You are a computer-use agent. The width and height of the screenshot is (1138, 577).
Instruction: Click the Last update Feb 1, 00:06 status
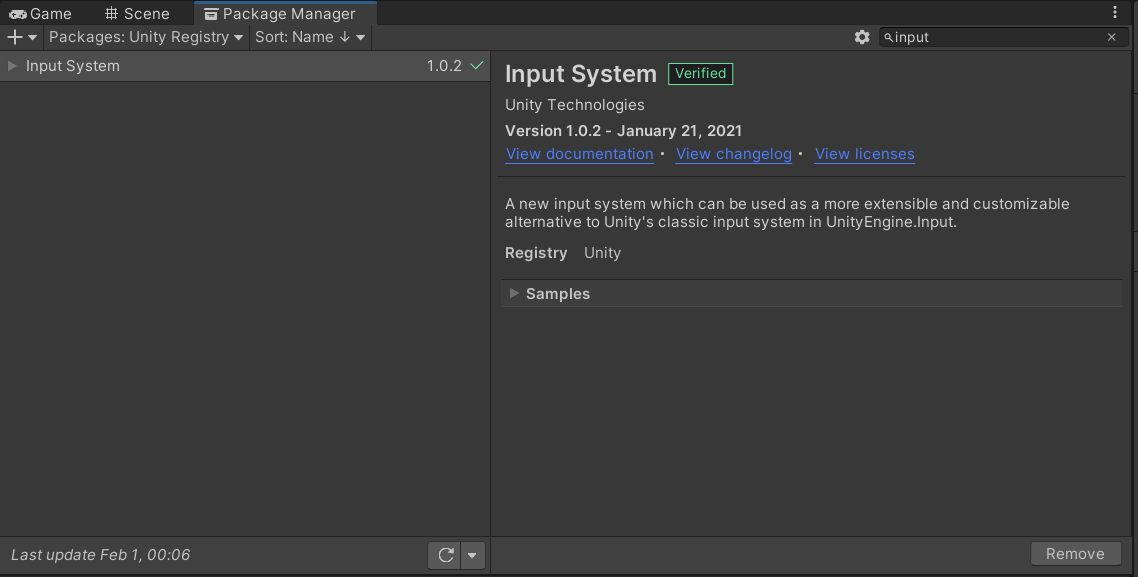click(x=101, y=555)
